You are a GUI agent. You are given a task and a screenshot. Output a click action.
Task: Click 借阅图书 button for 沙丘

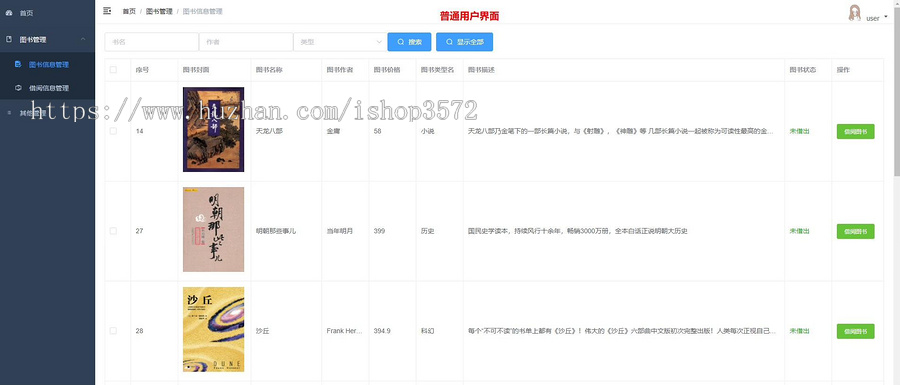pos(855,331)
